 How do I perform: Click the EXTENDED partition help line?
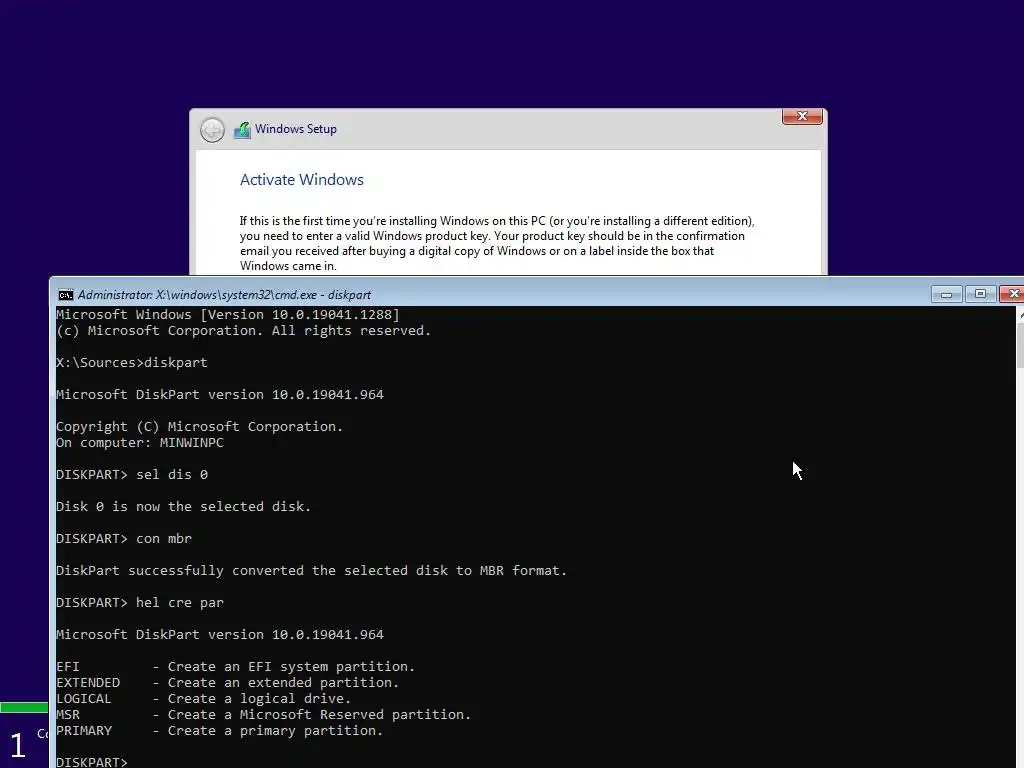click(x=227, y=682)
